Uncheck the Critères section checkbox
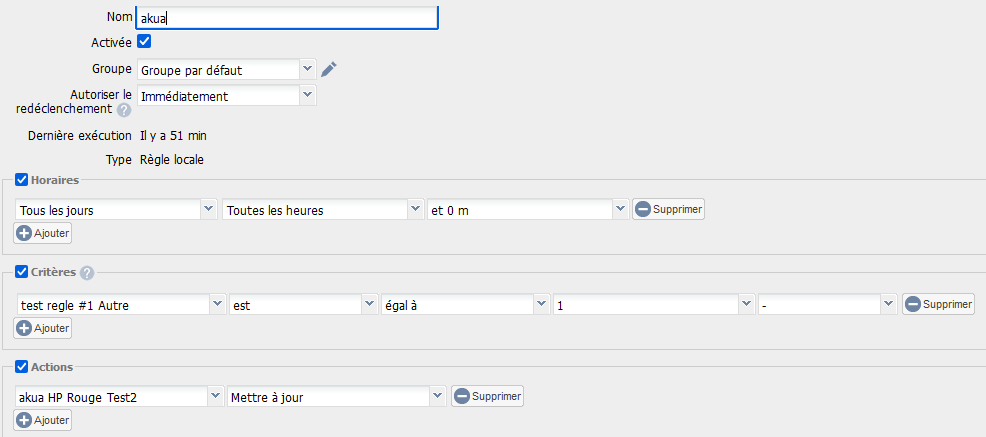The width and height of the screenshot is (986, 437). tap(22, 272)
